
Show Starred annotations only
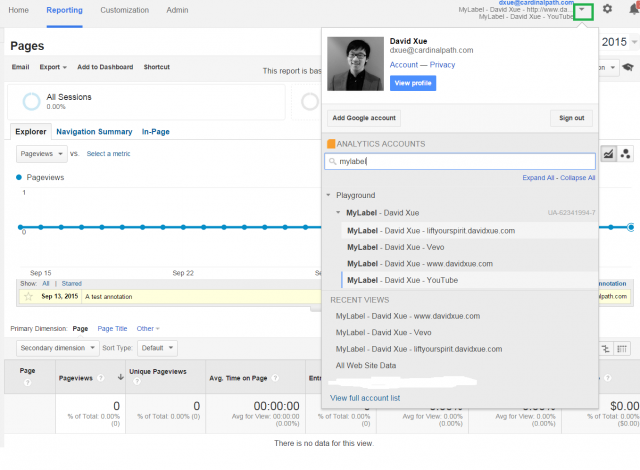coord(71,284)
